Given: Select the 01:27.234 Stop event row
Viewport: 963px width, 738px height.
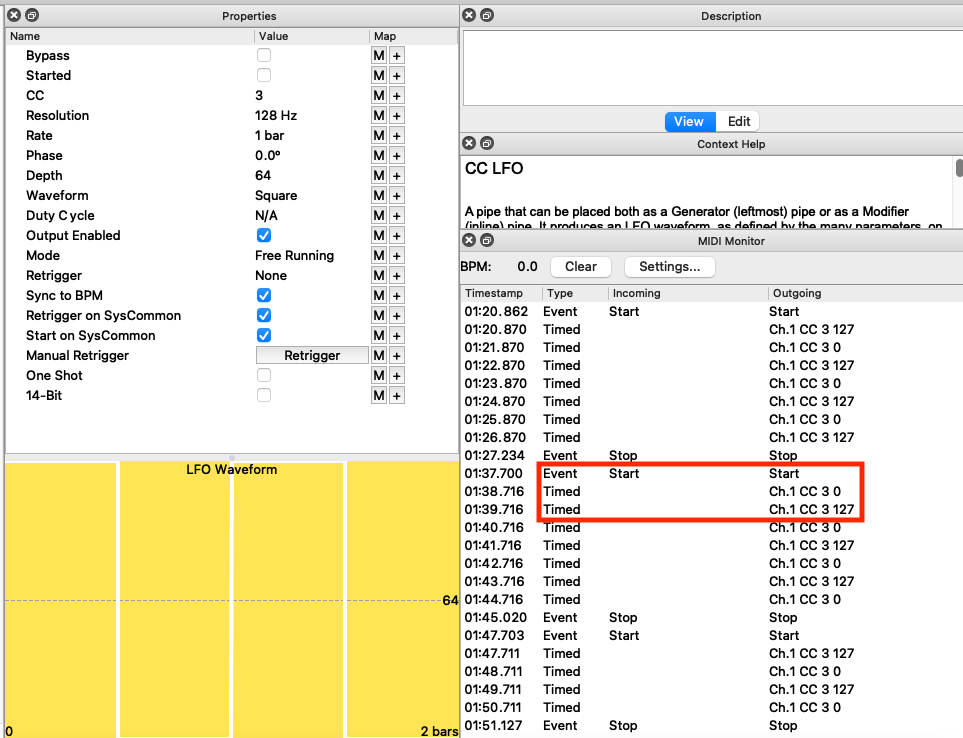Looking at the screenshot, I should pyautogui.click(x=711, y=456).
